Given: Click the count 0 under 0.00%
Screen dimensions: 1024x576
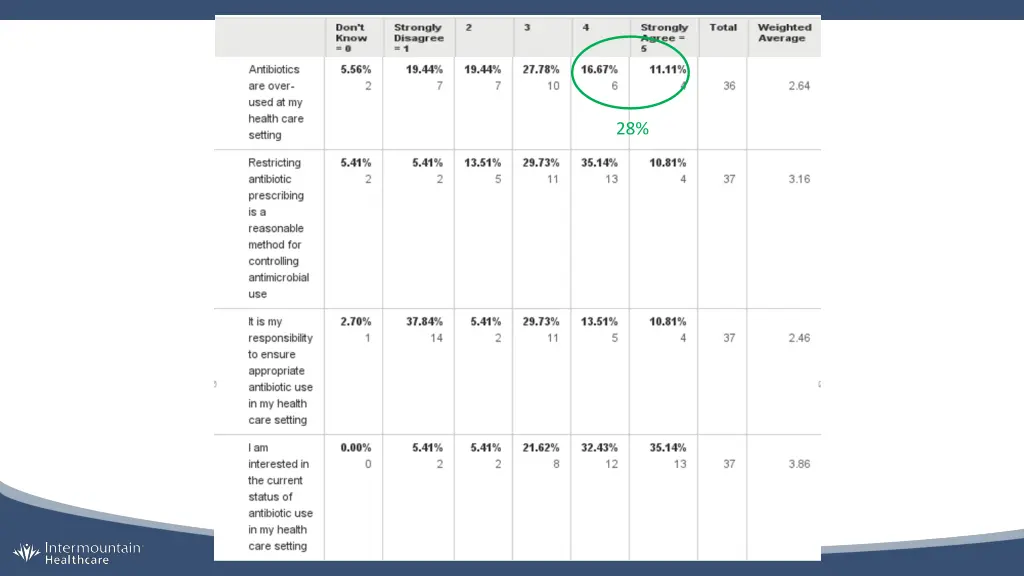Looking at the screenshot, I should coord(368,464).
